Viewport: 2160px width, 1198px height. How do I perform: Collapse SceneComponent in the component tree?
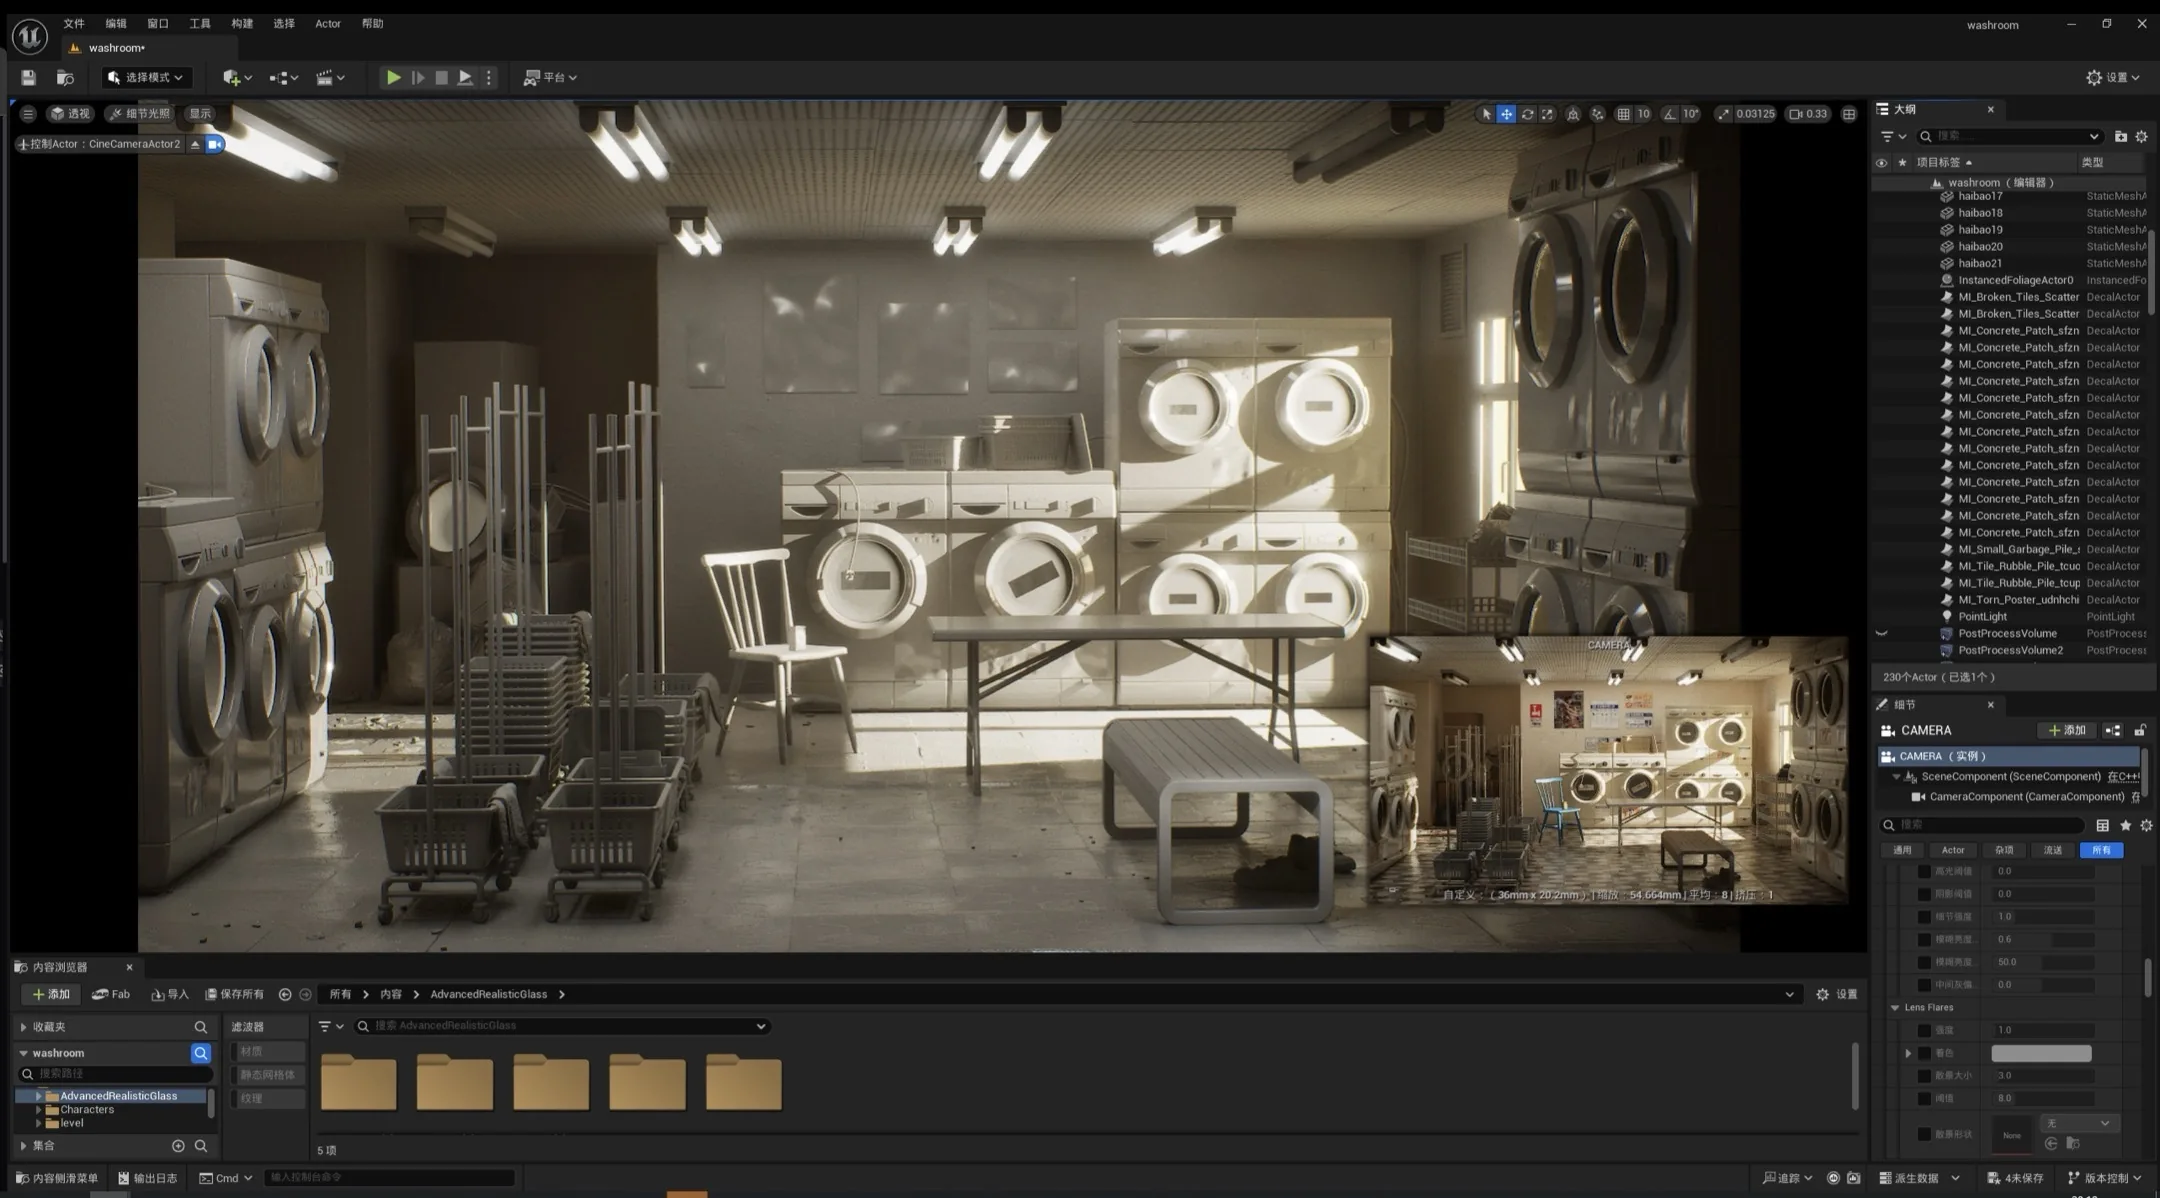1896,777
